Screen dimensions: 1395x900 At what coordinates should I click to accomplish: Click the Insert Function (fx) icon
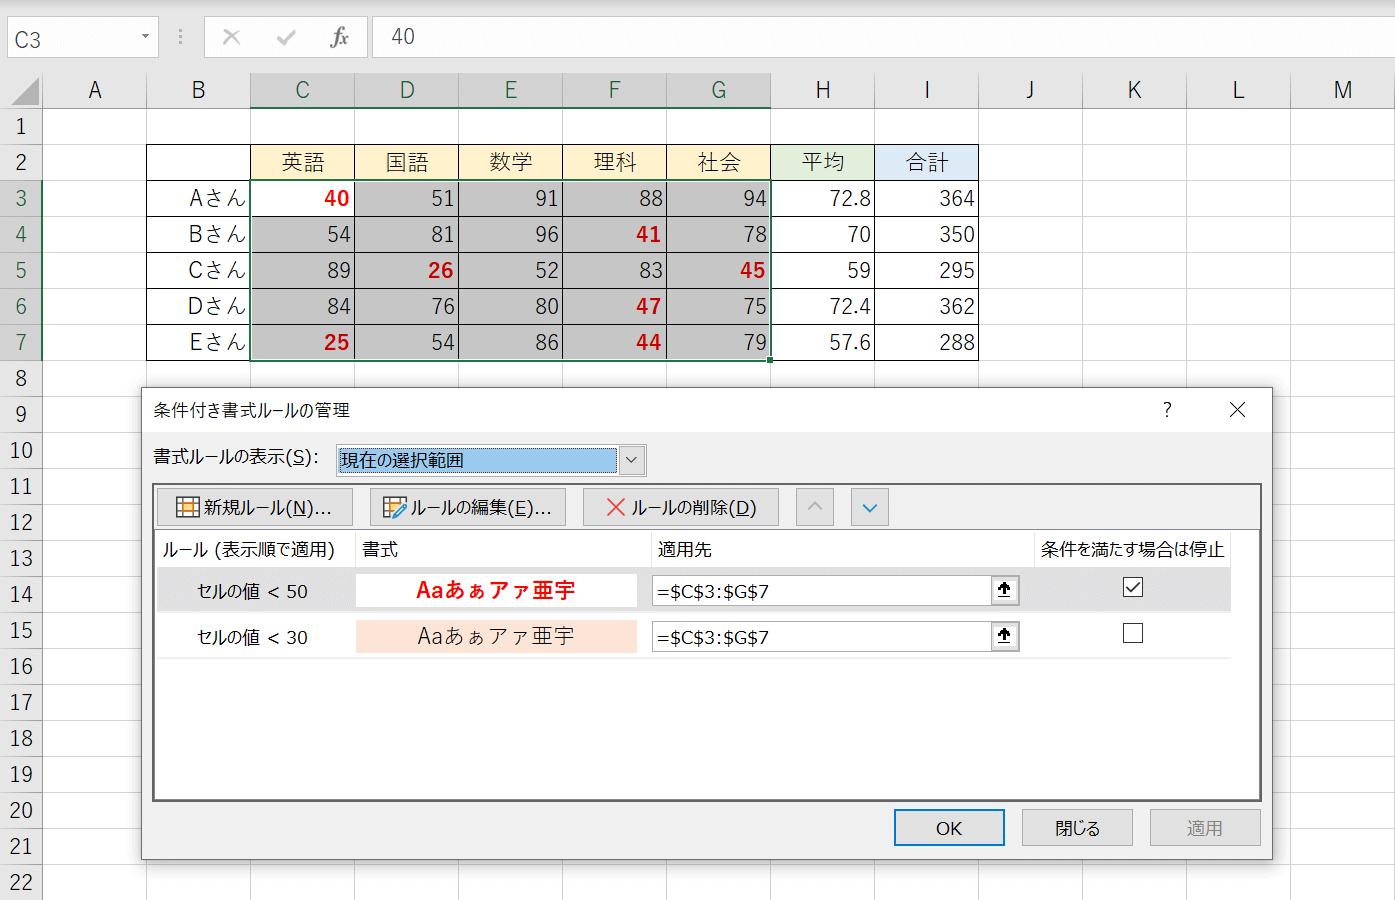coord(337,37)
